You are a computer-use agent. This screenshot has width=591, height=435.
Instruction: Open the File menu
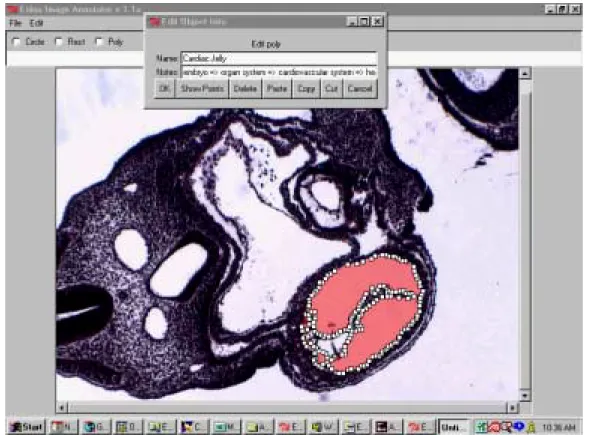15,23
